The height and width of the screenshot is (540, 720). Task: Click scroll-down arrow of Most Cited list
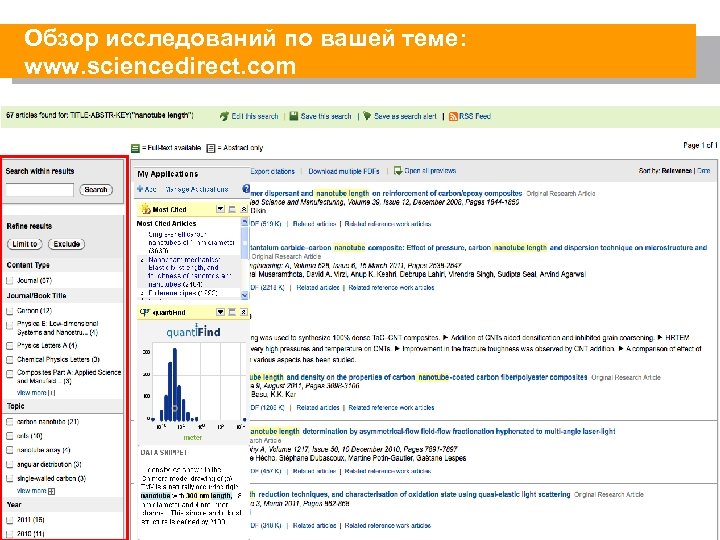pos(245,295)
